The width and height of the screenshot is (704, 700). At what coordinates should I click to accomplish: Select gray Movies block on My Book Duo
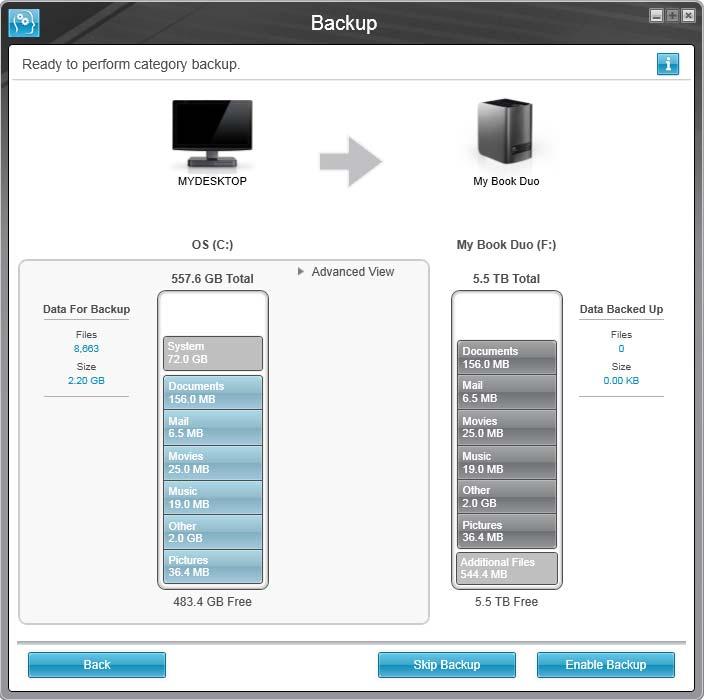[x=506, y=427]
